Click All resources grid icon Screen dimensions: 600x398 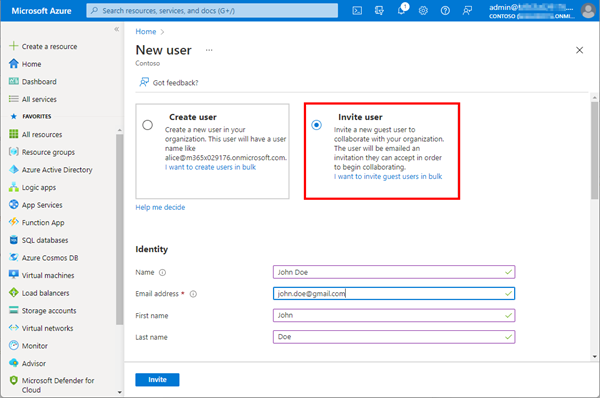coord(13,134)
